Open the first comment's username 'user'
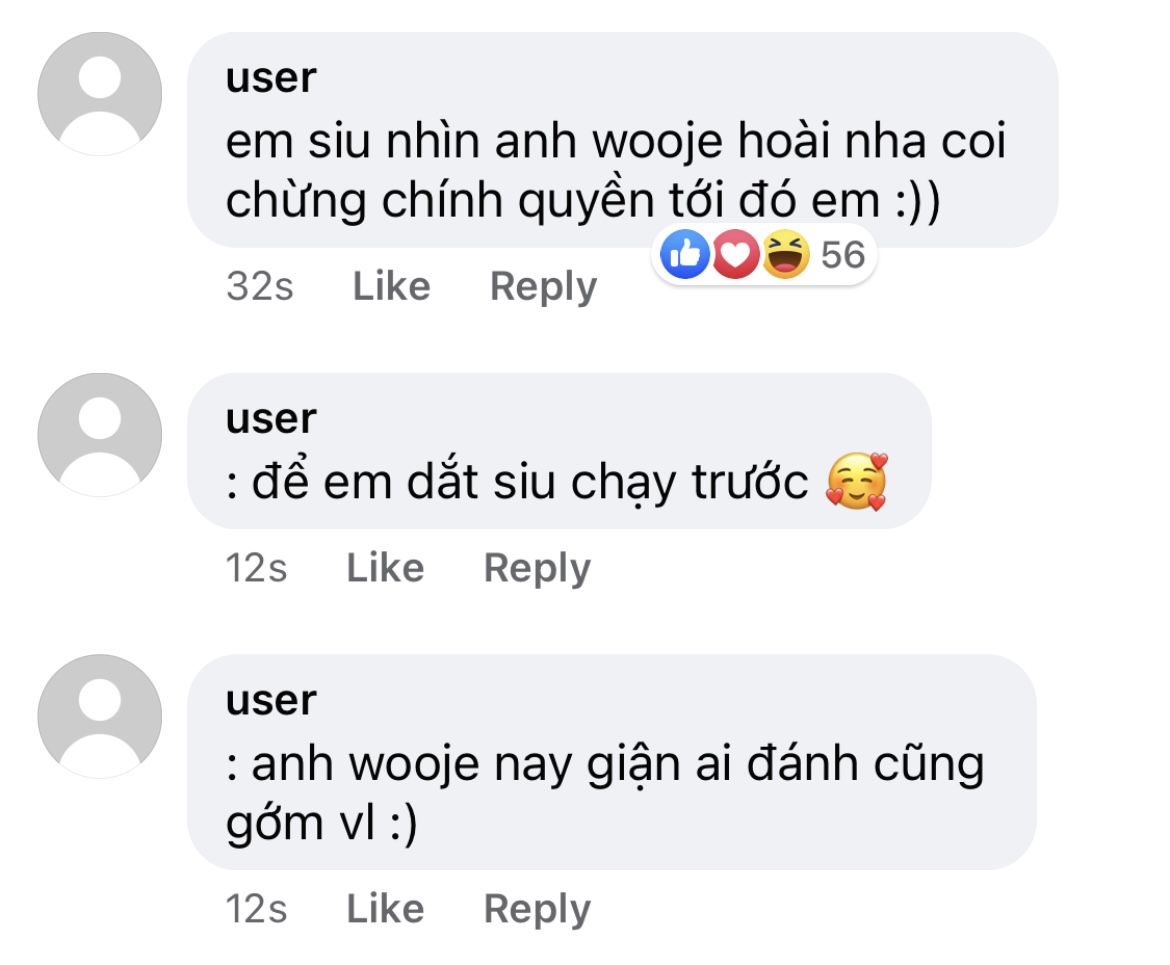The image size is (1170, 965). point(272,78)
